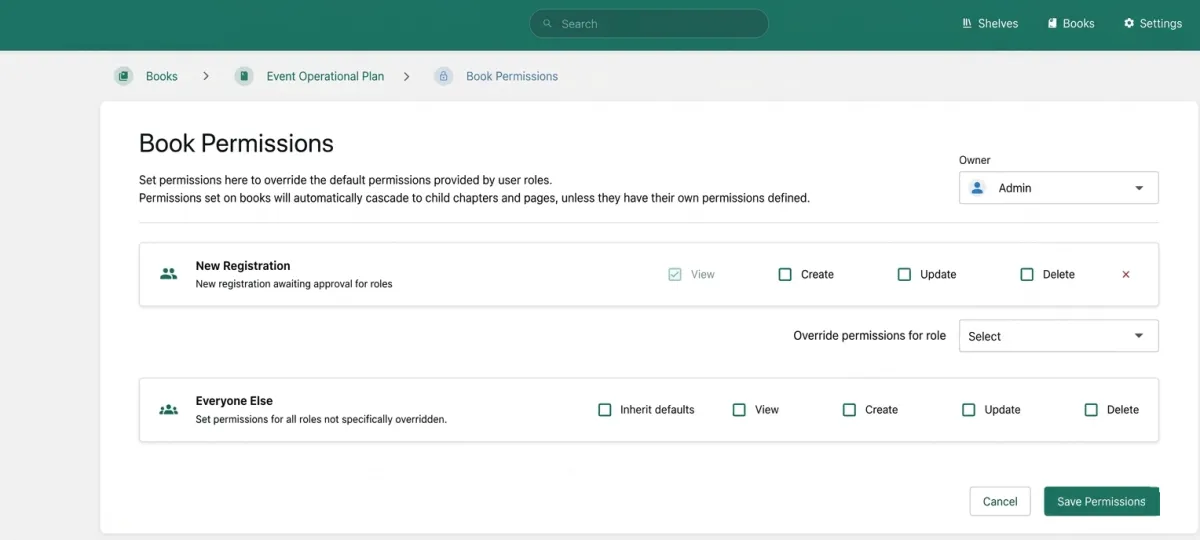The width and height of the screenshot is (1200, 540).
Task: Go to Books breadcrumb link
Action: (x=162, y=76)
